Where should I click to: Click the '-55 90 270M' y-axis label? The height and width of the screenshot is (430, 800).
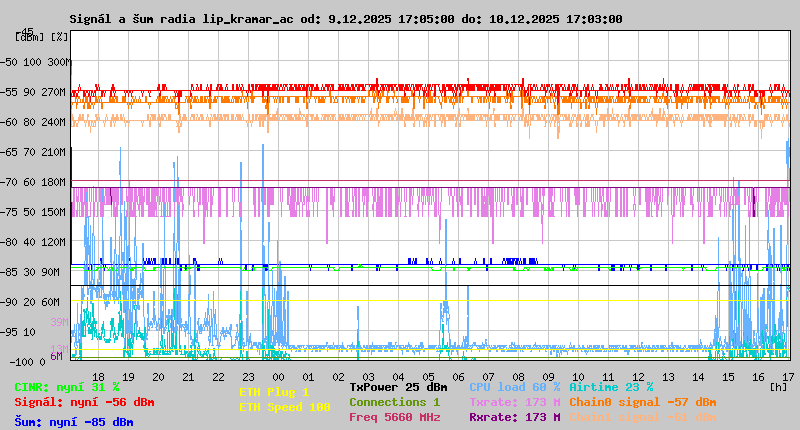pos(34,92)
